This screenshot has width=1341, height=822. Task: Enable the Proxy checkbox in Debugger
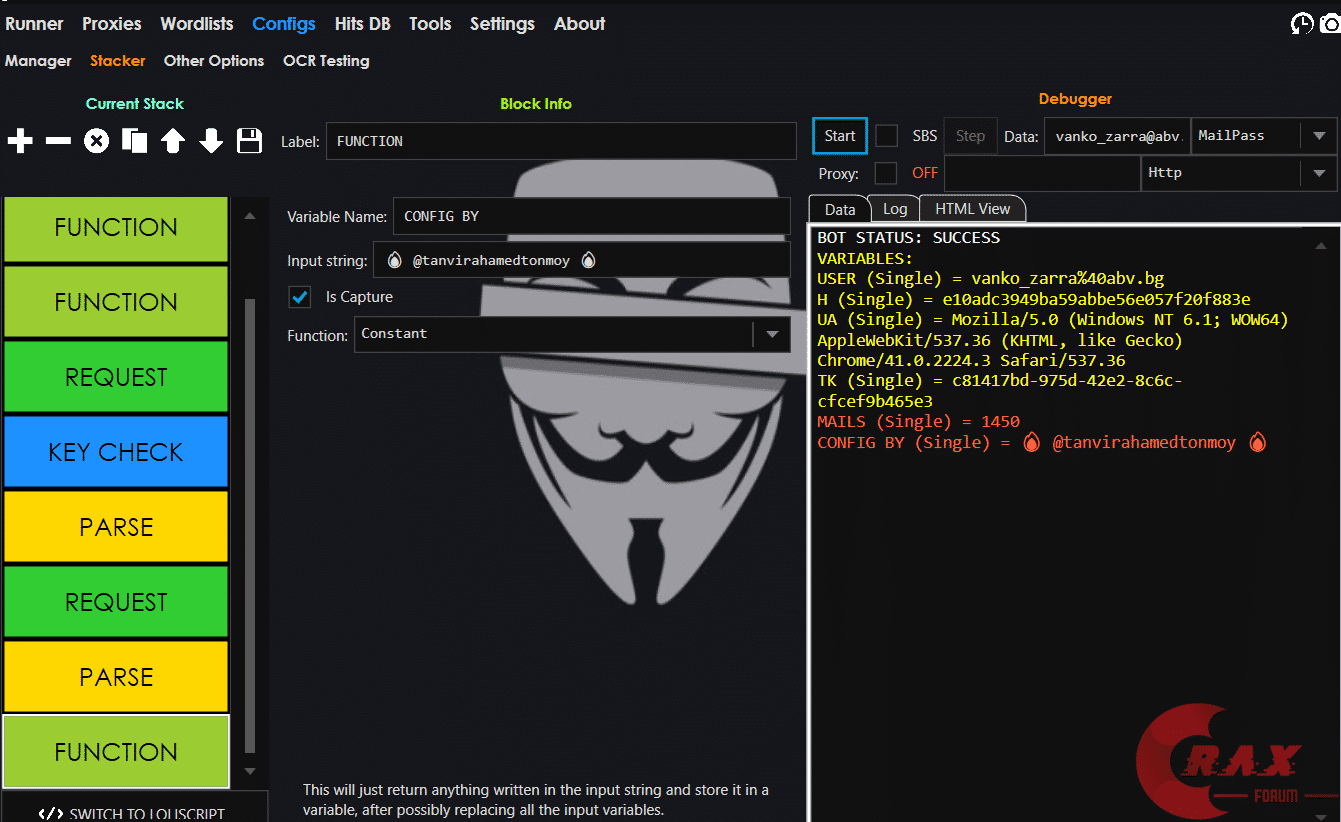tap(886, 173)
